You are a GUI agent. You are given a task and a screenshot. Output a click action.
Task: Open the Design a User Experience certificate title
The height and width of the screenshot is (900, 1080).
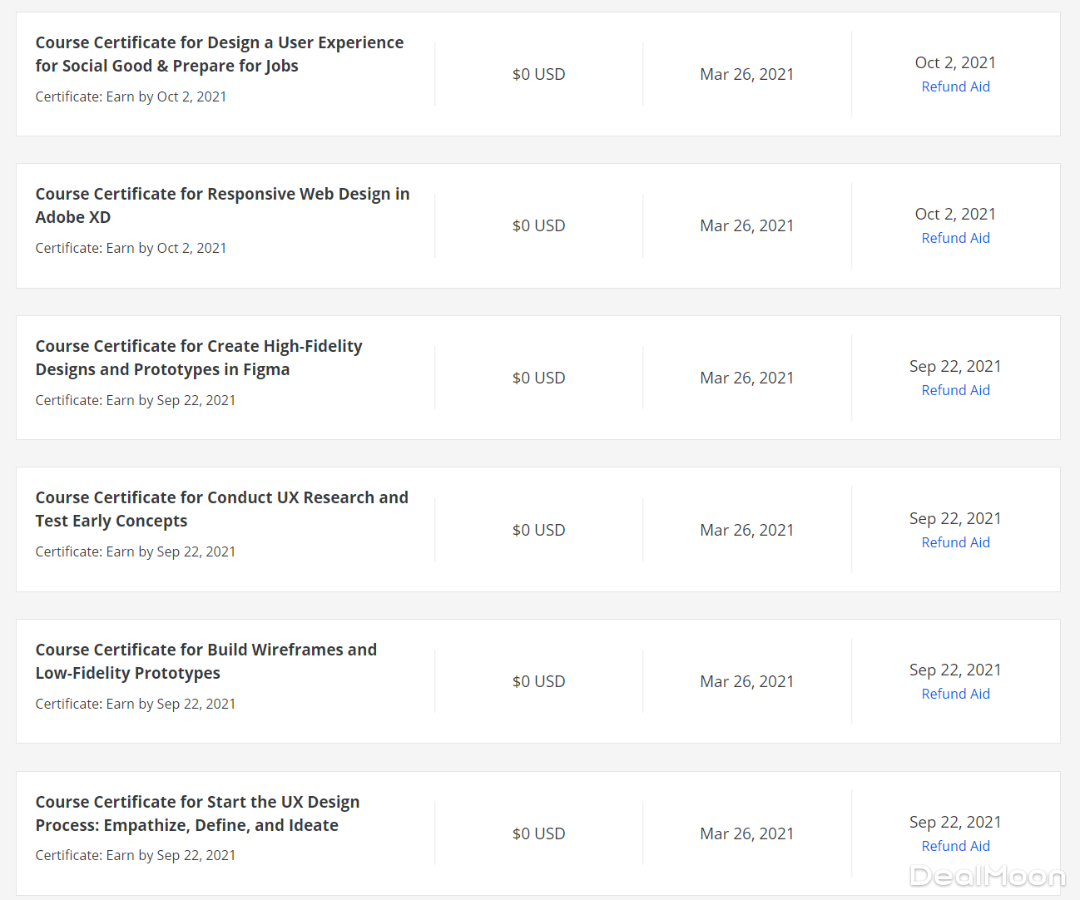pos(219,54)
